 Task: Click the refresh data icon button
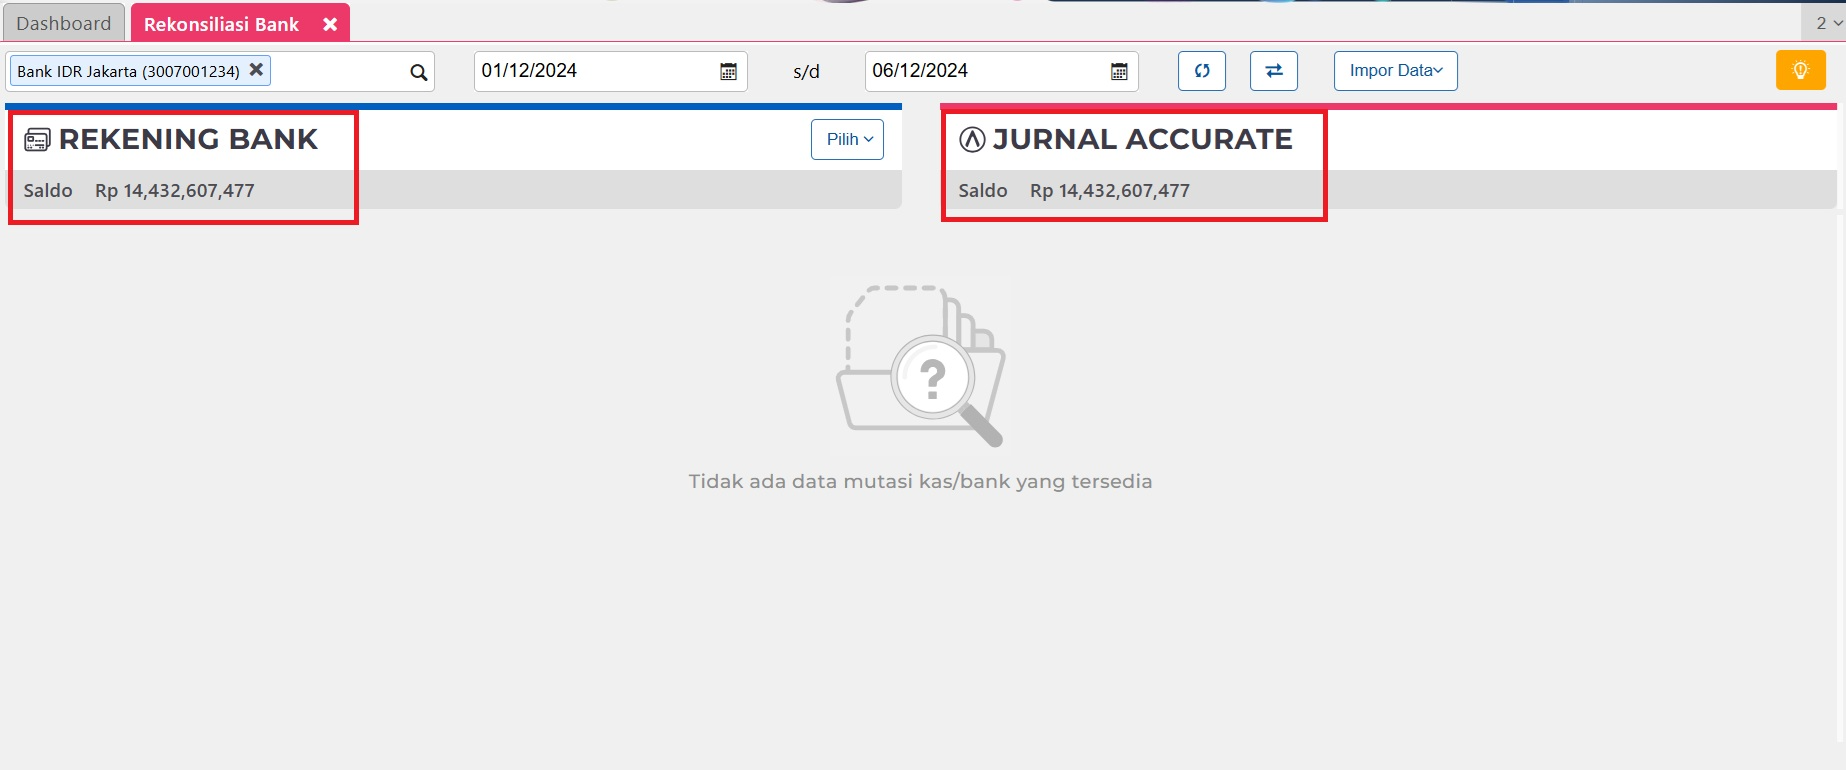point(1202,71)
